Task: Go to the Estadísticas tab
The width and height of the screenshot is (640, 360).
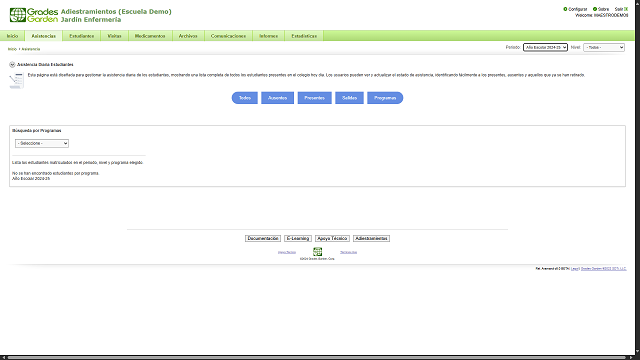Action: (304, 36)
